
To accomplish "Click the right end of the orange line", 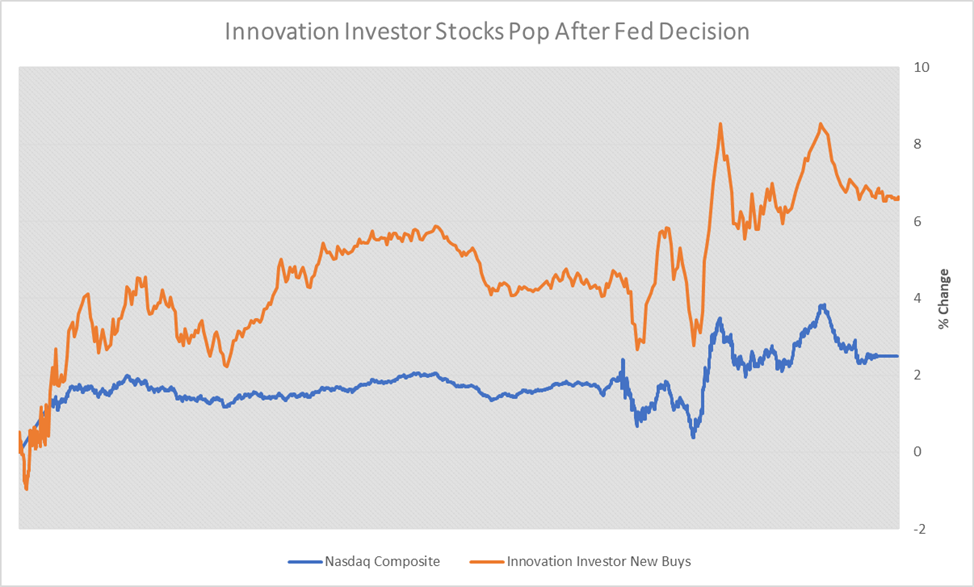I will 897,198.
